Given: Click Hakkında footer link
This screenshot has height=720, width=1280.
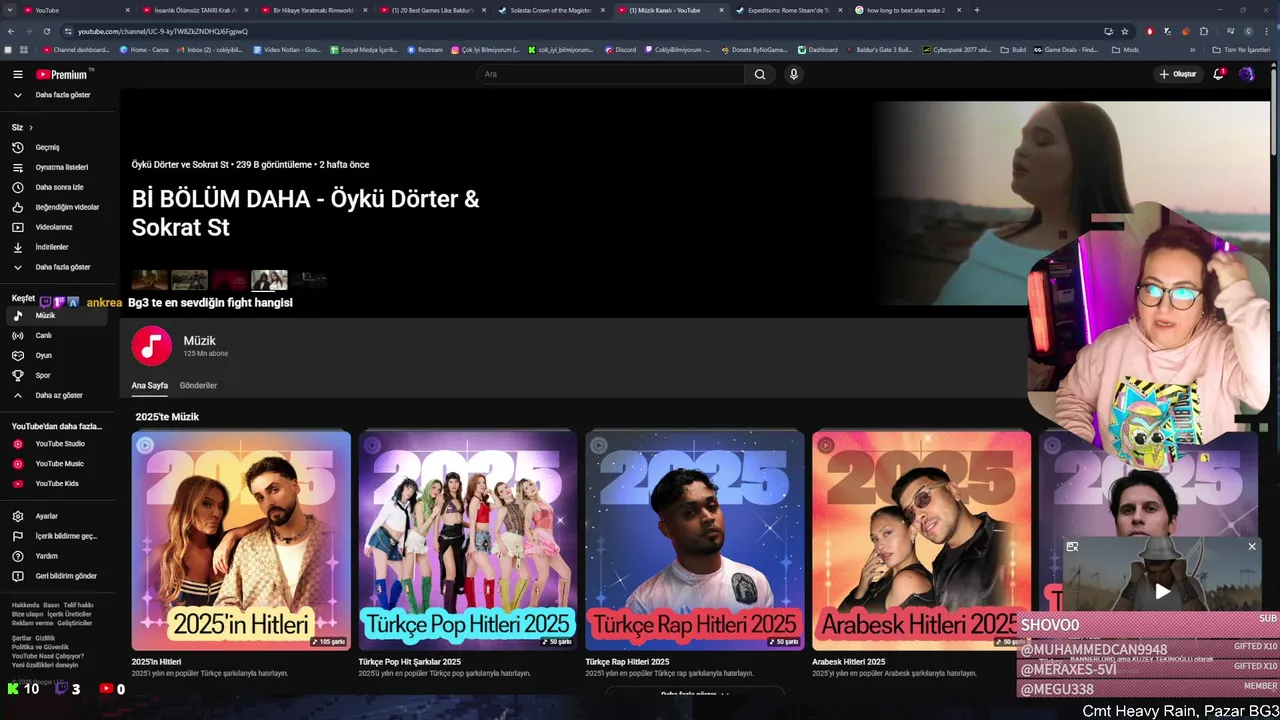Looking at the screenshot, I should click(x=26, y=605).
